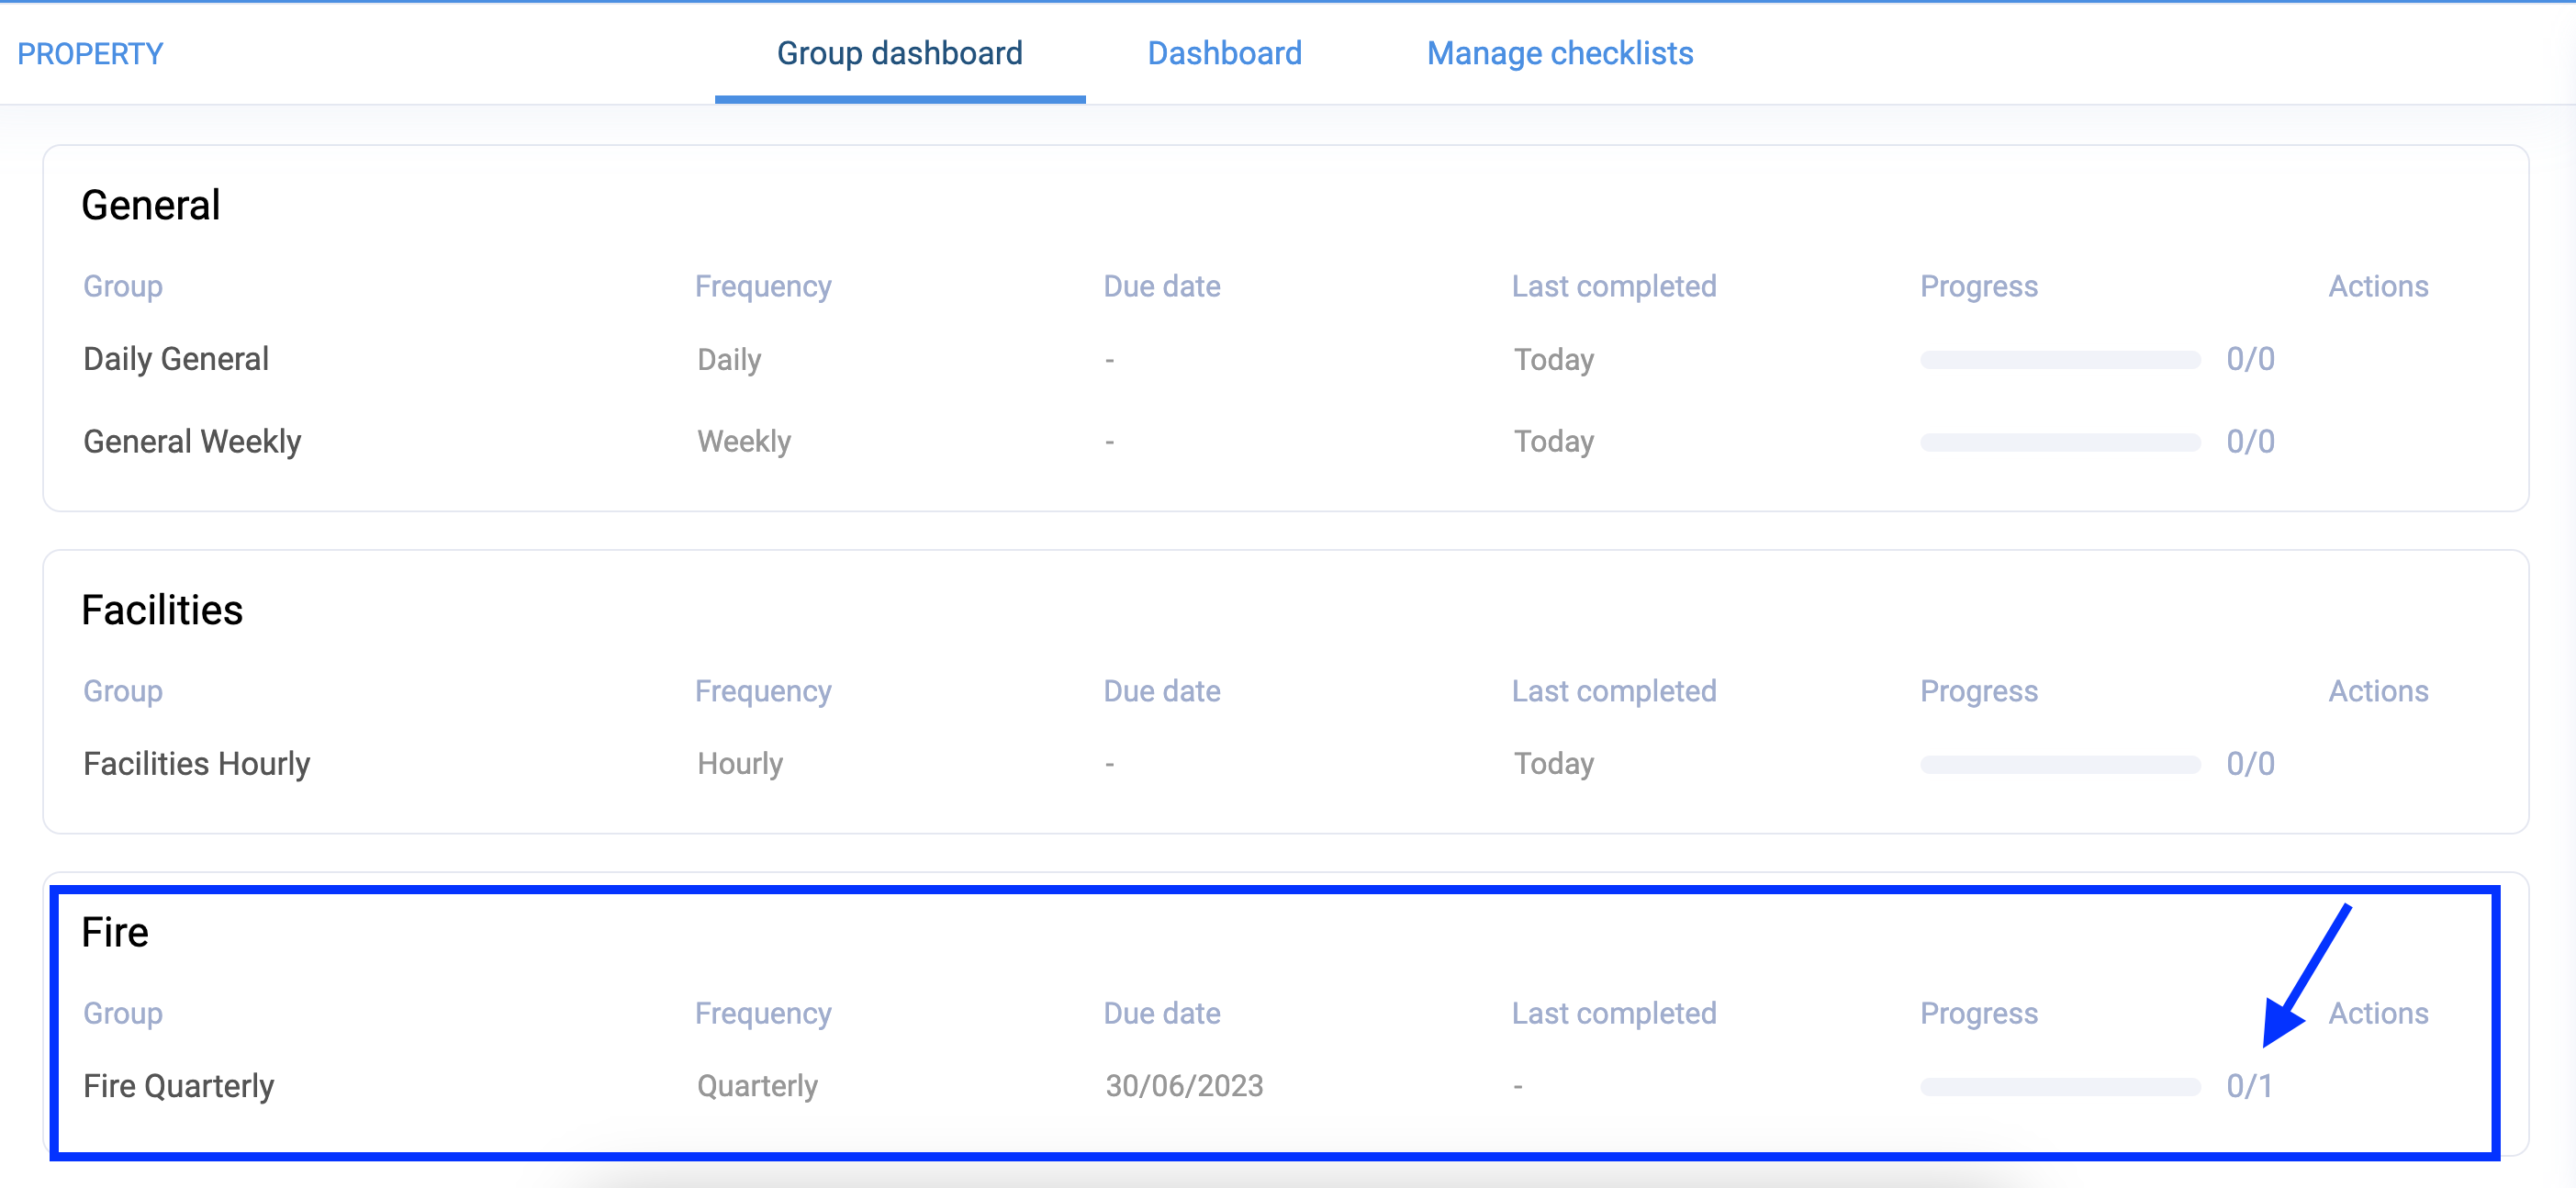Open the General Weekly checklist

192,441
